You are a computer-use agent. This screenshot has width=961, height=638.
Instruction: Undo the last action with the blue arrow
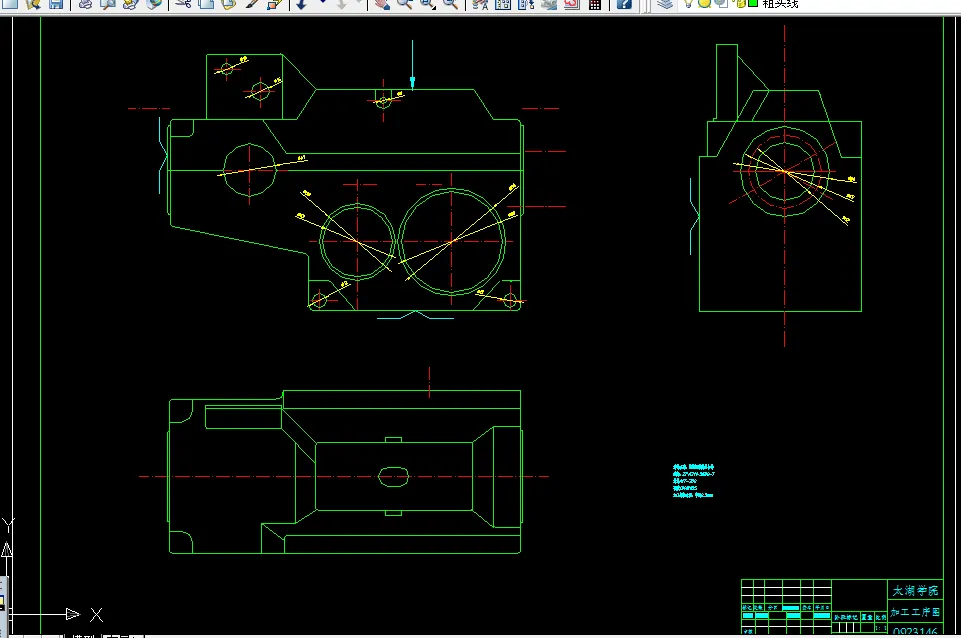301,4
